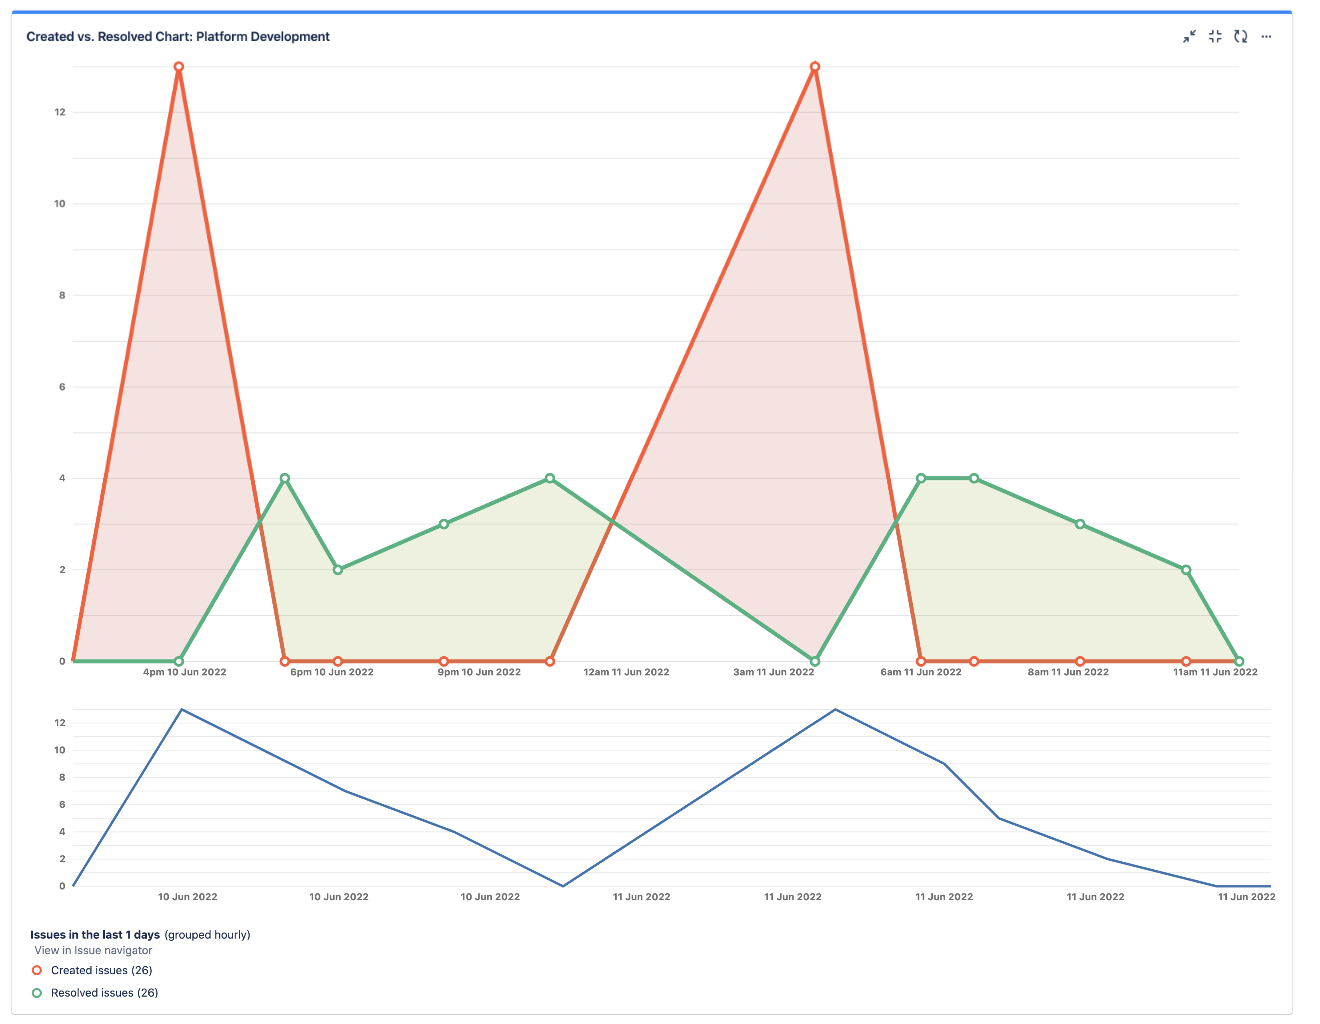Click the fit-to-screen gadget icon

tap(1215, 37)
